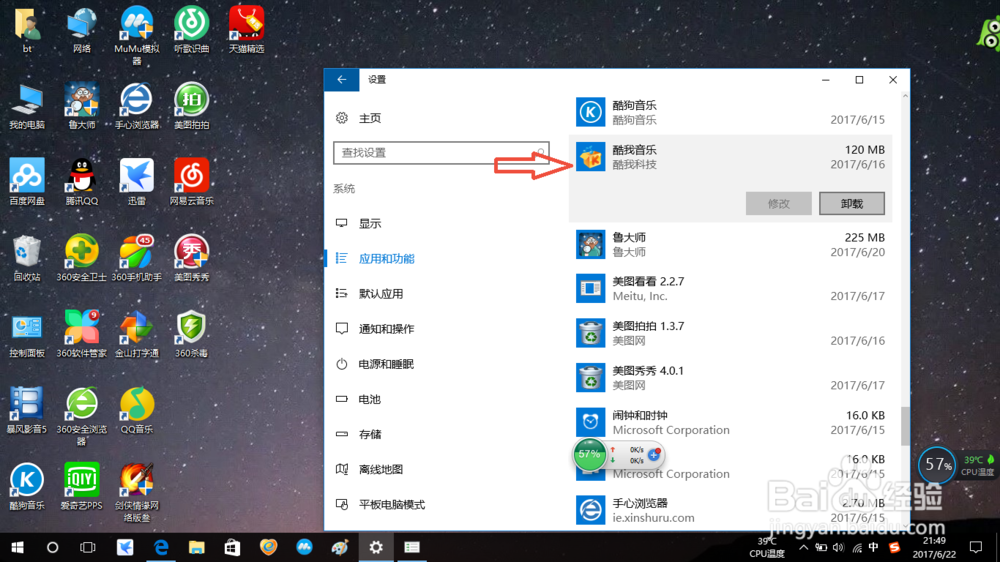The width and height of the screenshot is (1000, 562).
Task: Open Task View on the taskbar
Action: coord(87,547)
